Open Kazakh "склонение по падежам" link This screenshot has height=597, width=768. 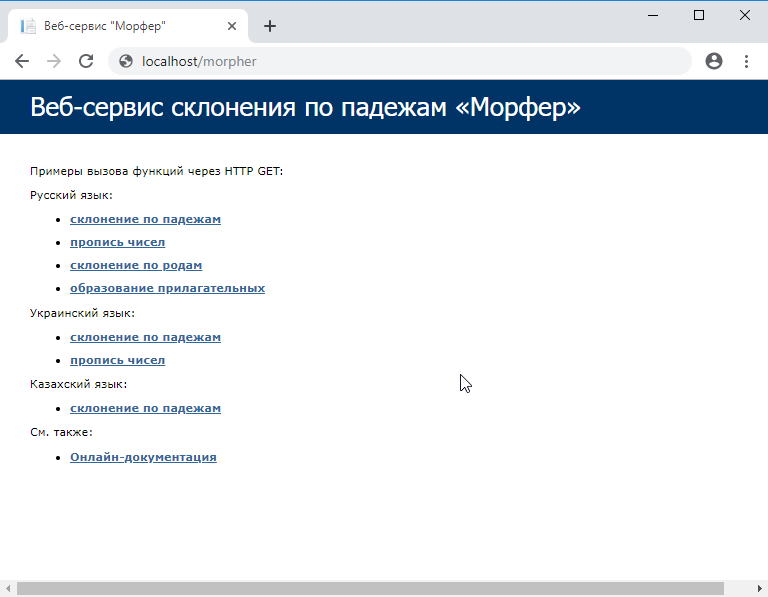145,408
